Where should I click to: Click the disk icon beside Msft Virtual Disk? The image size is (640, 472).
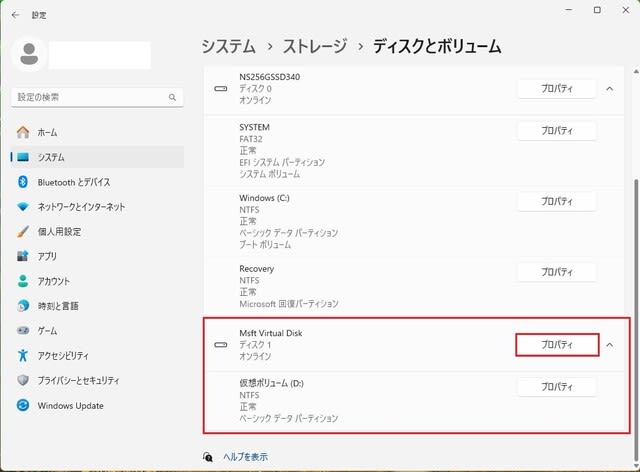[x=221, y=345]
